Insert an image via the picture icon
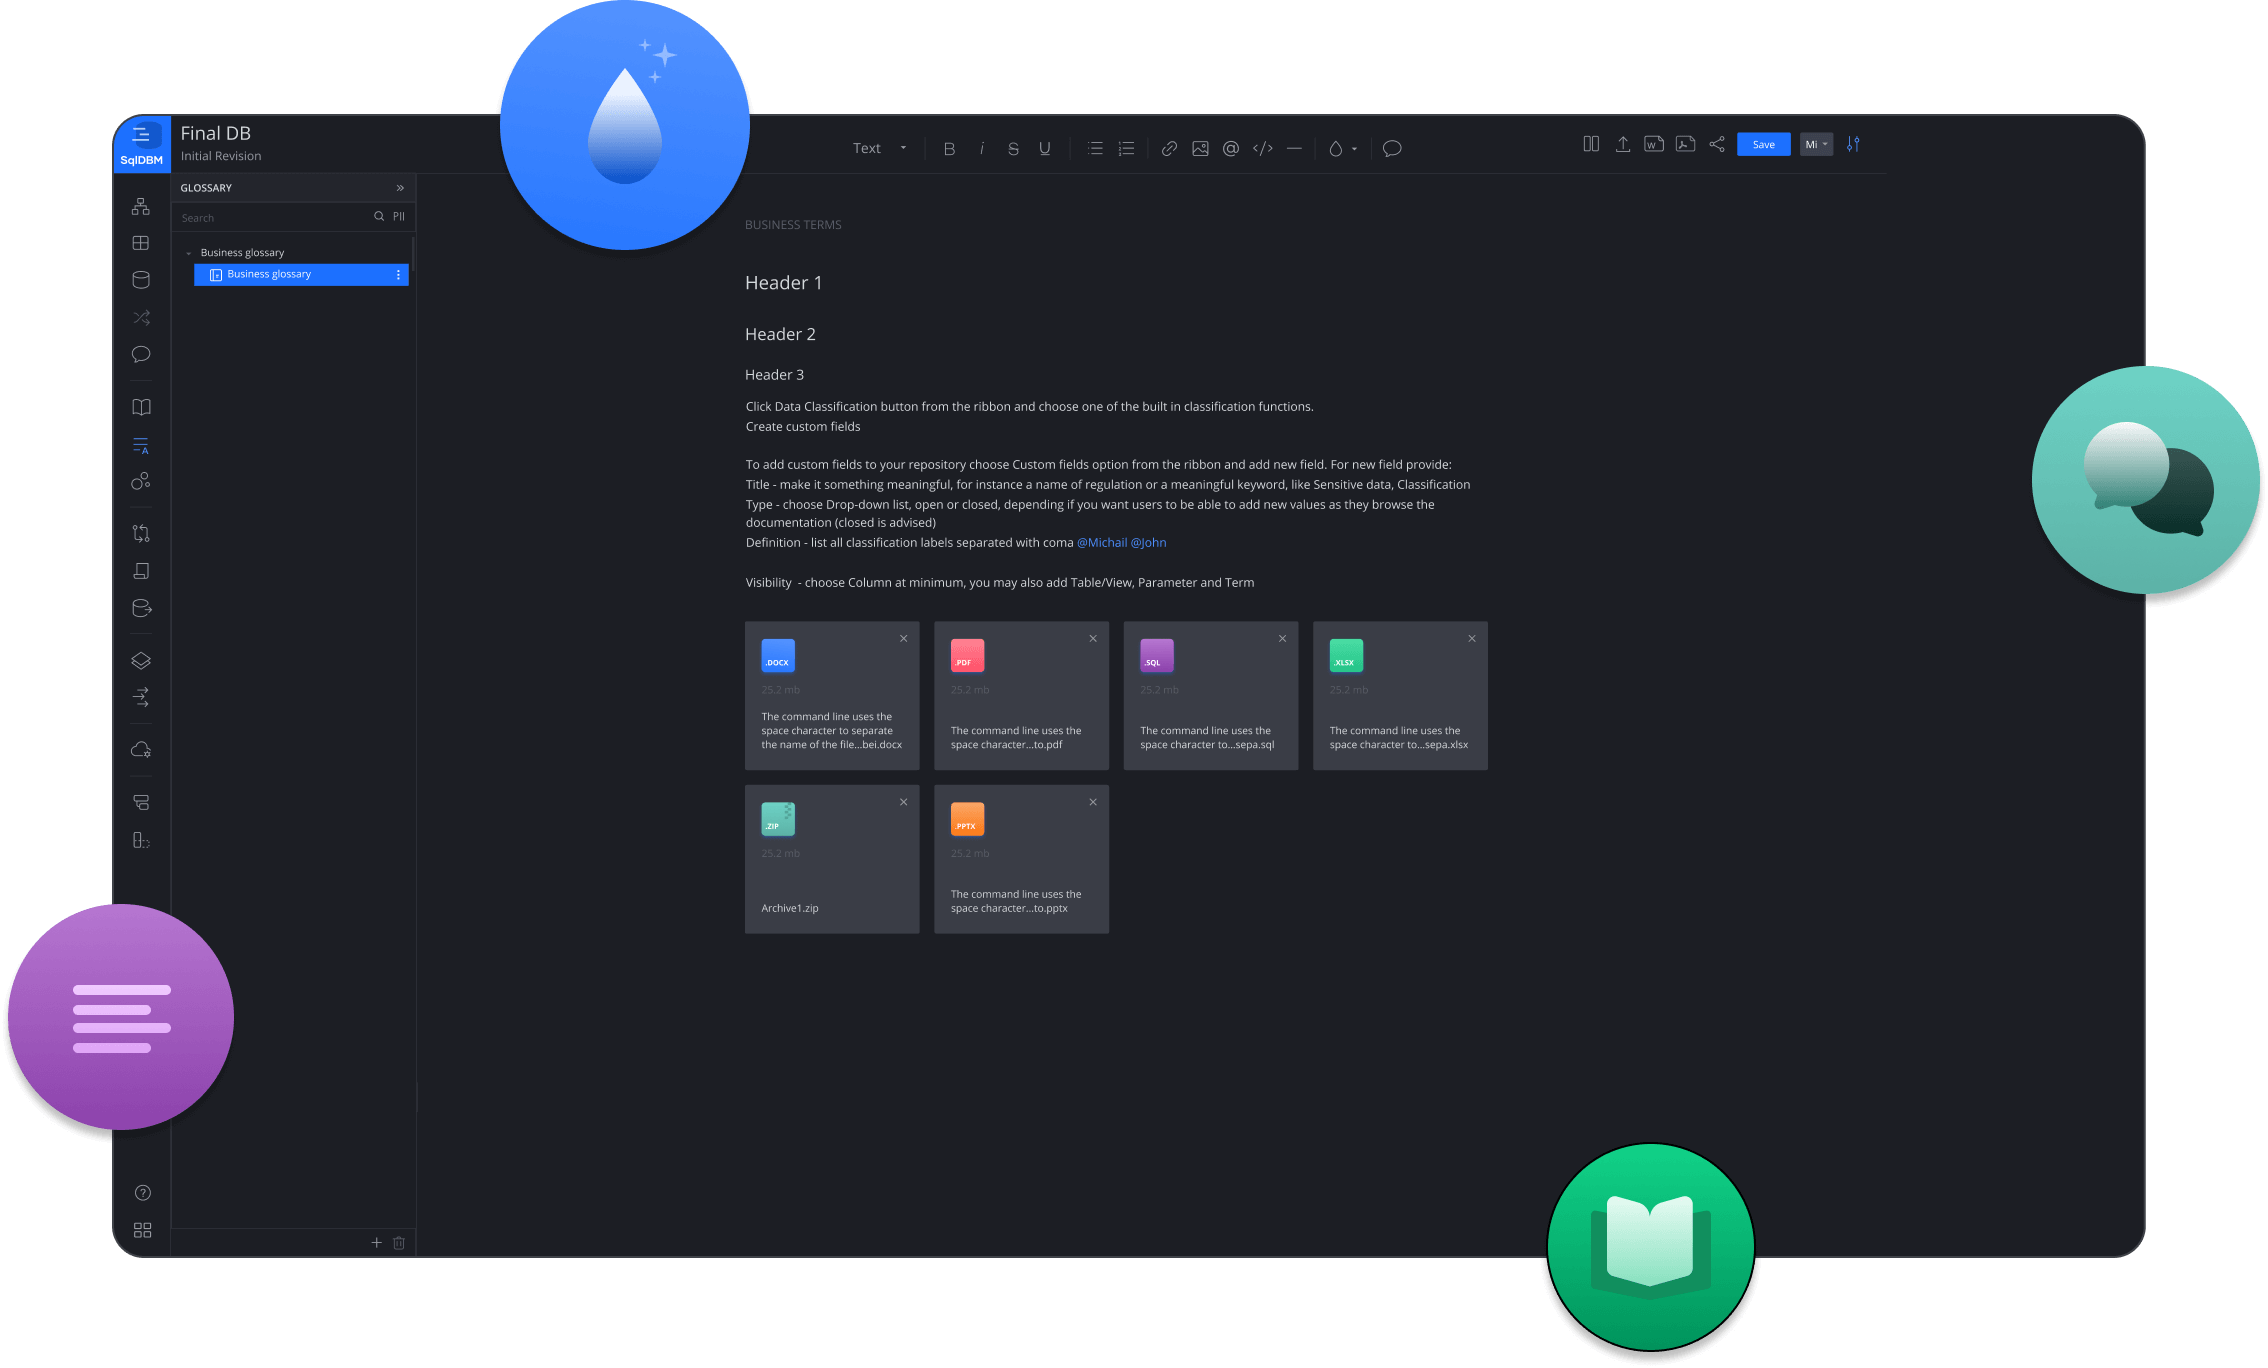This screenshot has width=2268, height=1368. (x=1200, y=148)
